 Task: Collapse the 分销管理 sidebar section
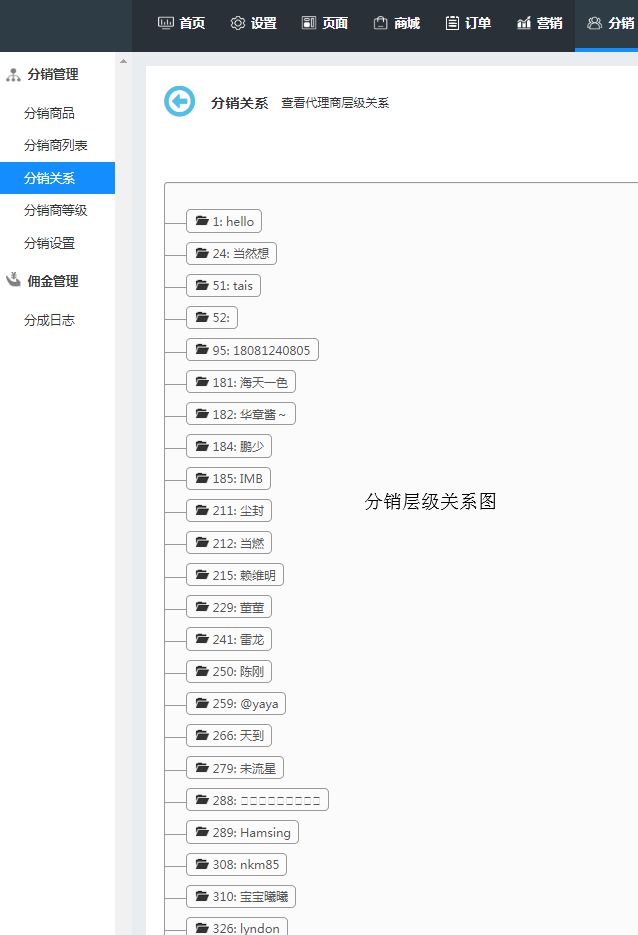(52, 74)
